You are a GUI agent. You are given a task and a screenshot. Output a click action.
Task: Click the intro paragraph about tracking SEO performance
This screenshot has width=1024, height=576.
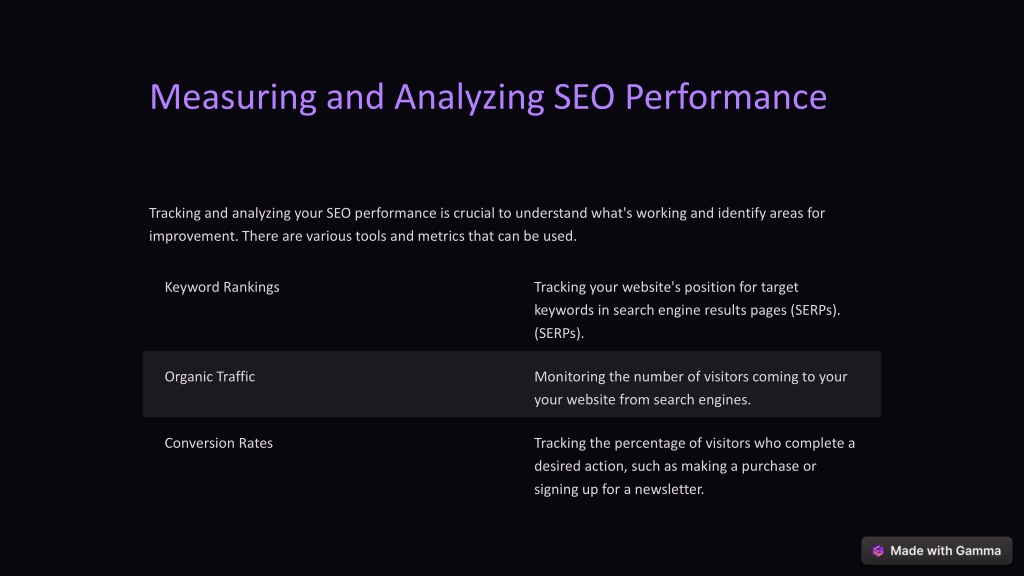(x=487, y=225)
